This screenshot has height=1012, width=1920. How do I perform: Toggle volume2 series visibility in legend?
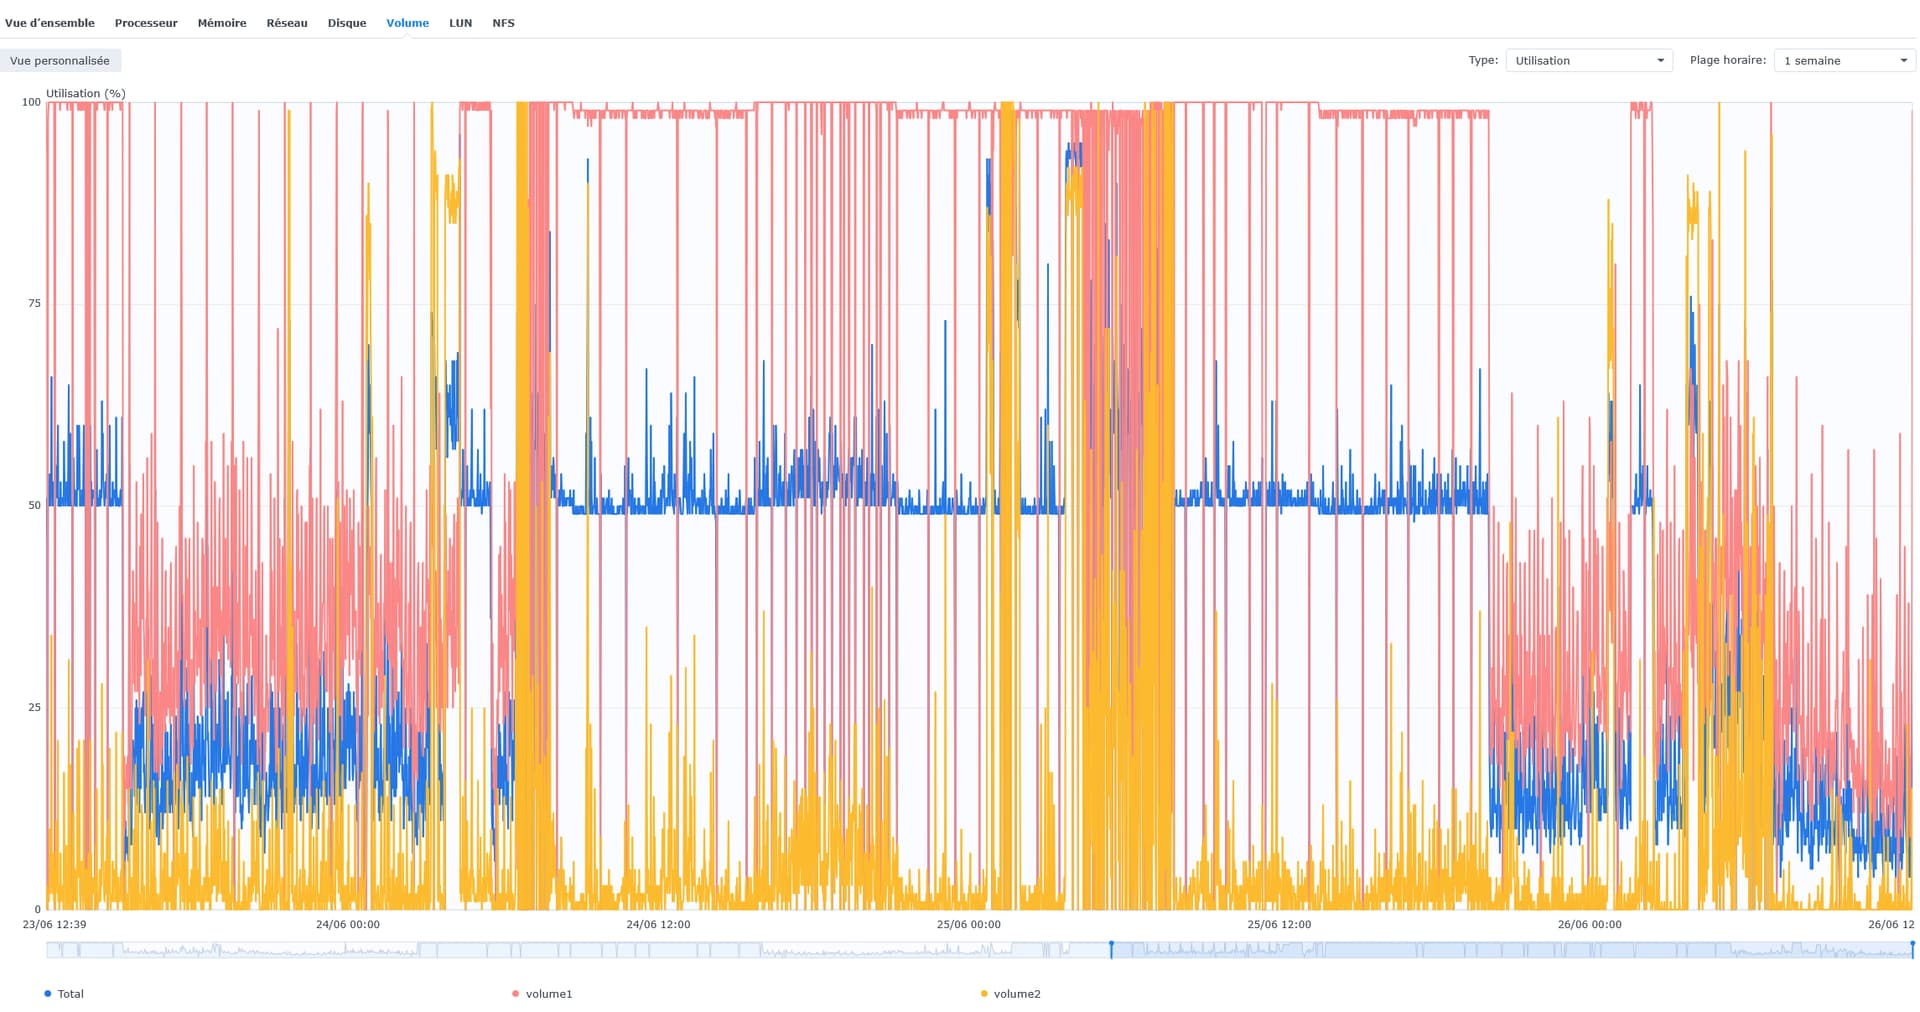1011,994
